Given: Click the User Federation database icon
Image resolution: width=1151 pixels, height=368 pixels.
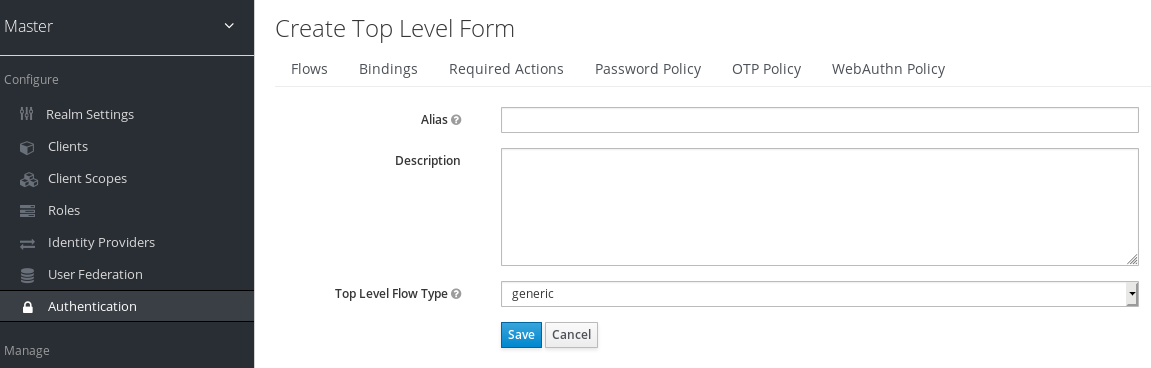Looking at the screenshot, I should (x=27, y=275).
